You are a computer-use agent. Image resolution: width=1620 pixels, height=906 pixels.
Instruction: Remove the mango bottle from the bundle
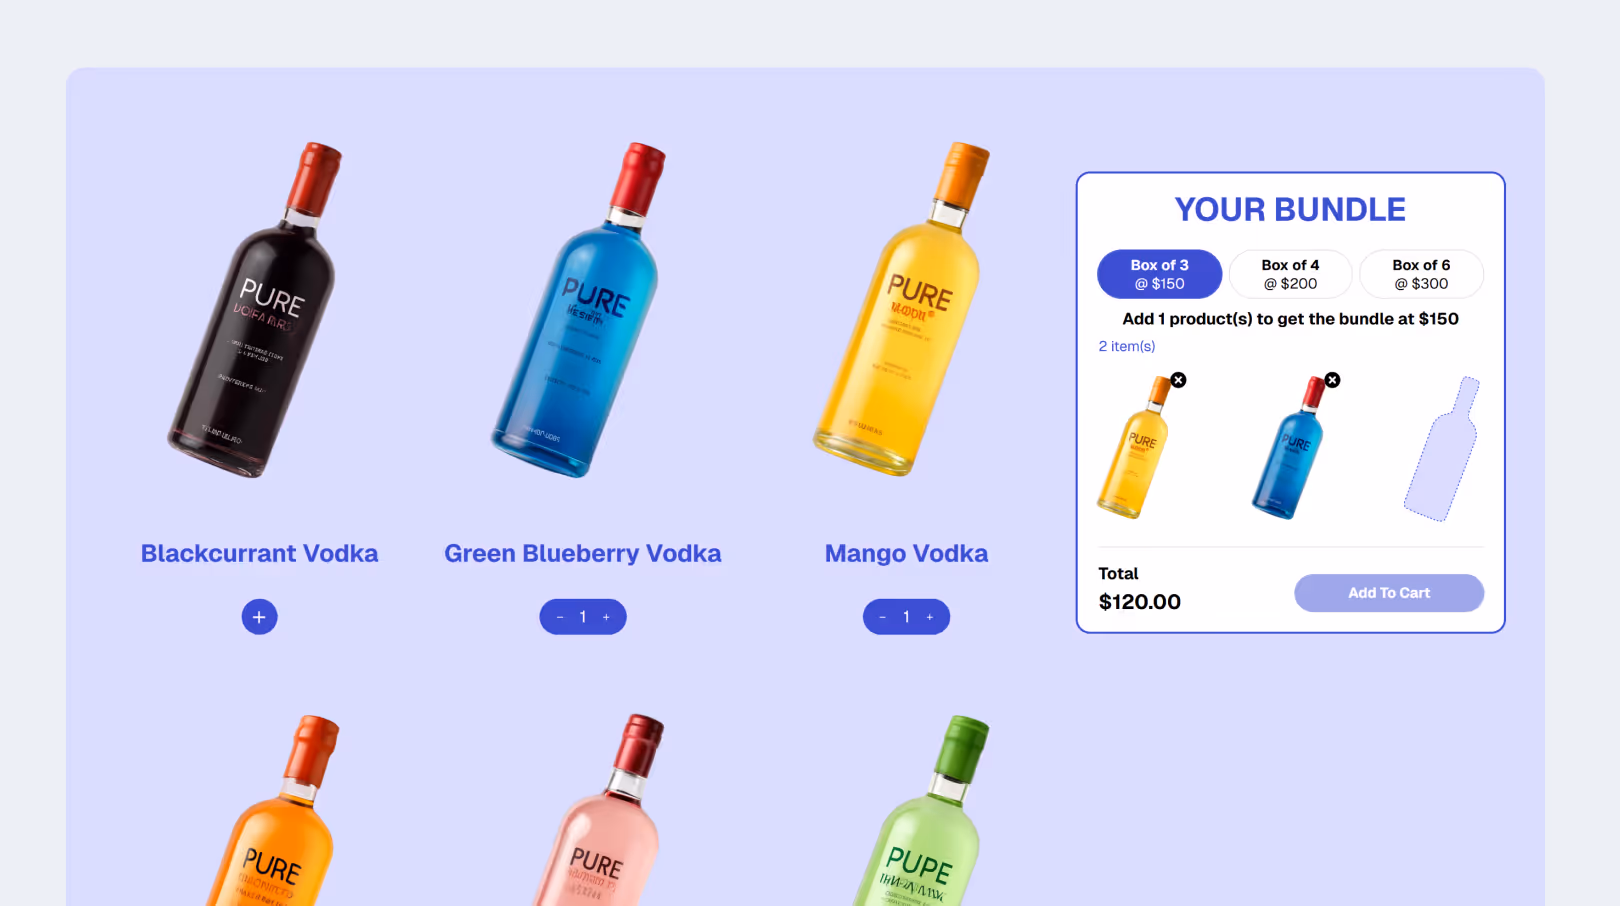click(x=1179, y=380)
